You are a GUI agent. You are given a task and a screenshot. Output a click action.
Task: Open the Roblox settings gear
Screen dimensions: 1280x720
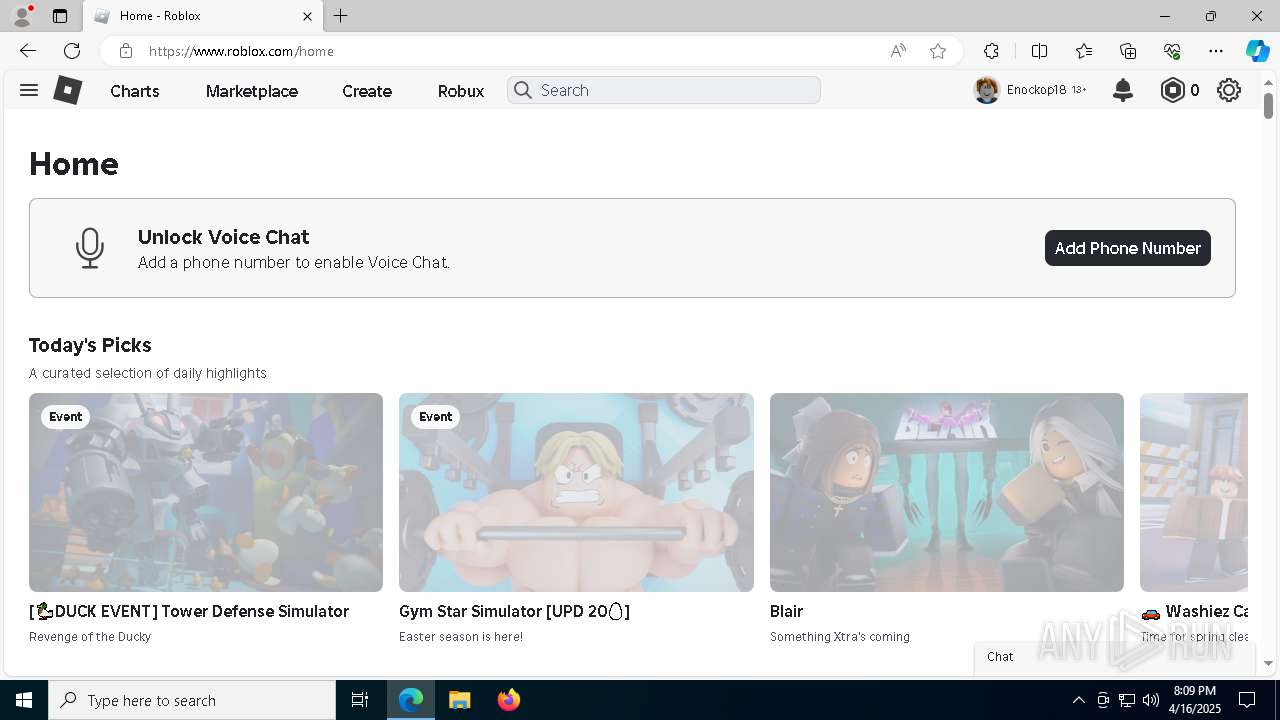tap(1229, 90)
